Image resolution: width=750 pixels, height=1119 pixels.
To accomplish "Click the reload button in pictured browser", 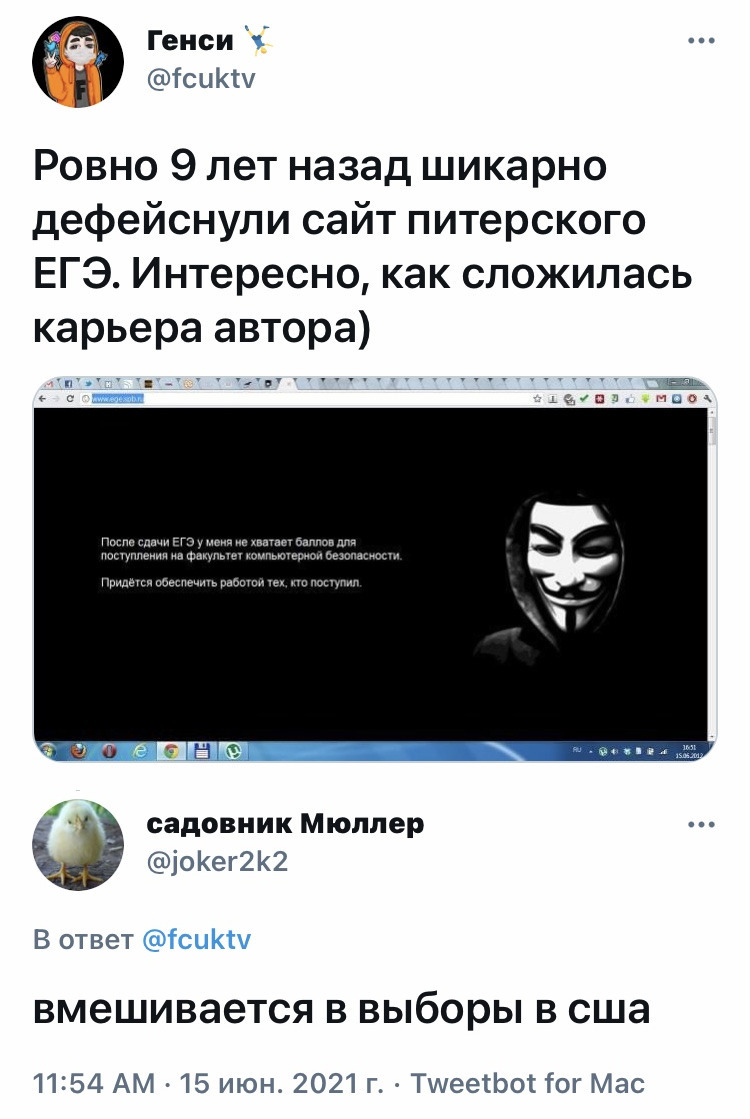I will tap(71, 400).
